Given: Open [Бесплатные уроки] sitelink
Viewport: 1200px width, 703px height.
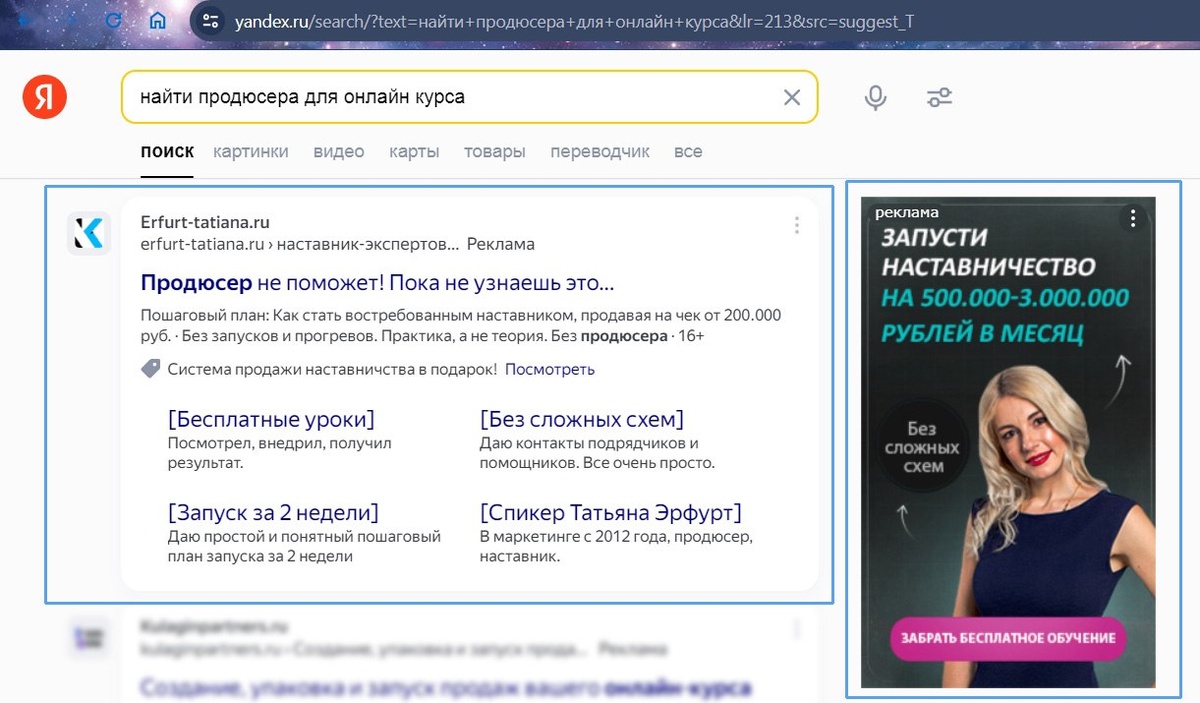Looking at the screenshot, I should pos(271,419).
